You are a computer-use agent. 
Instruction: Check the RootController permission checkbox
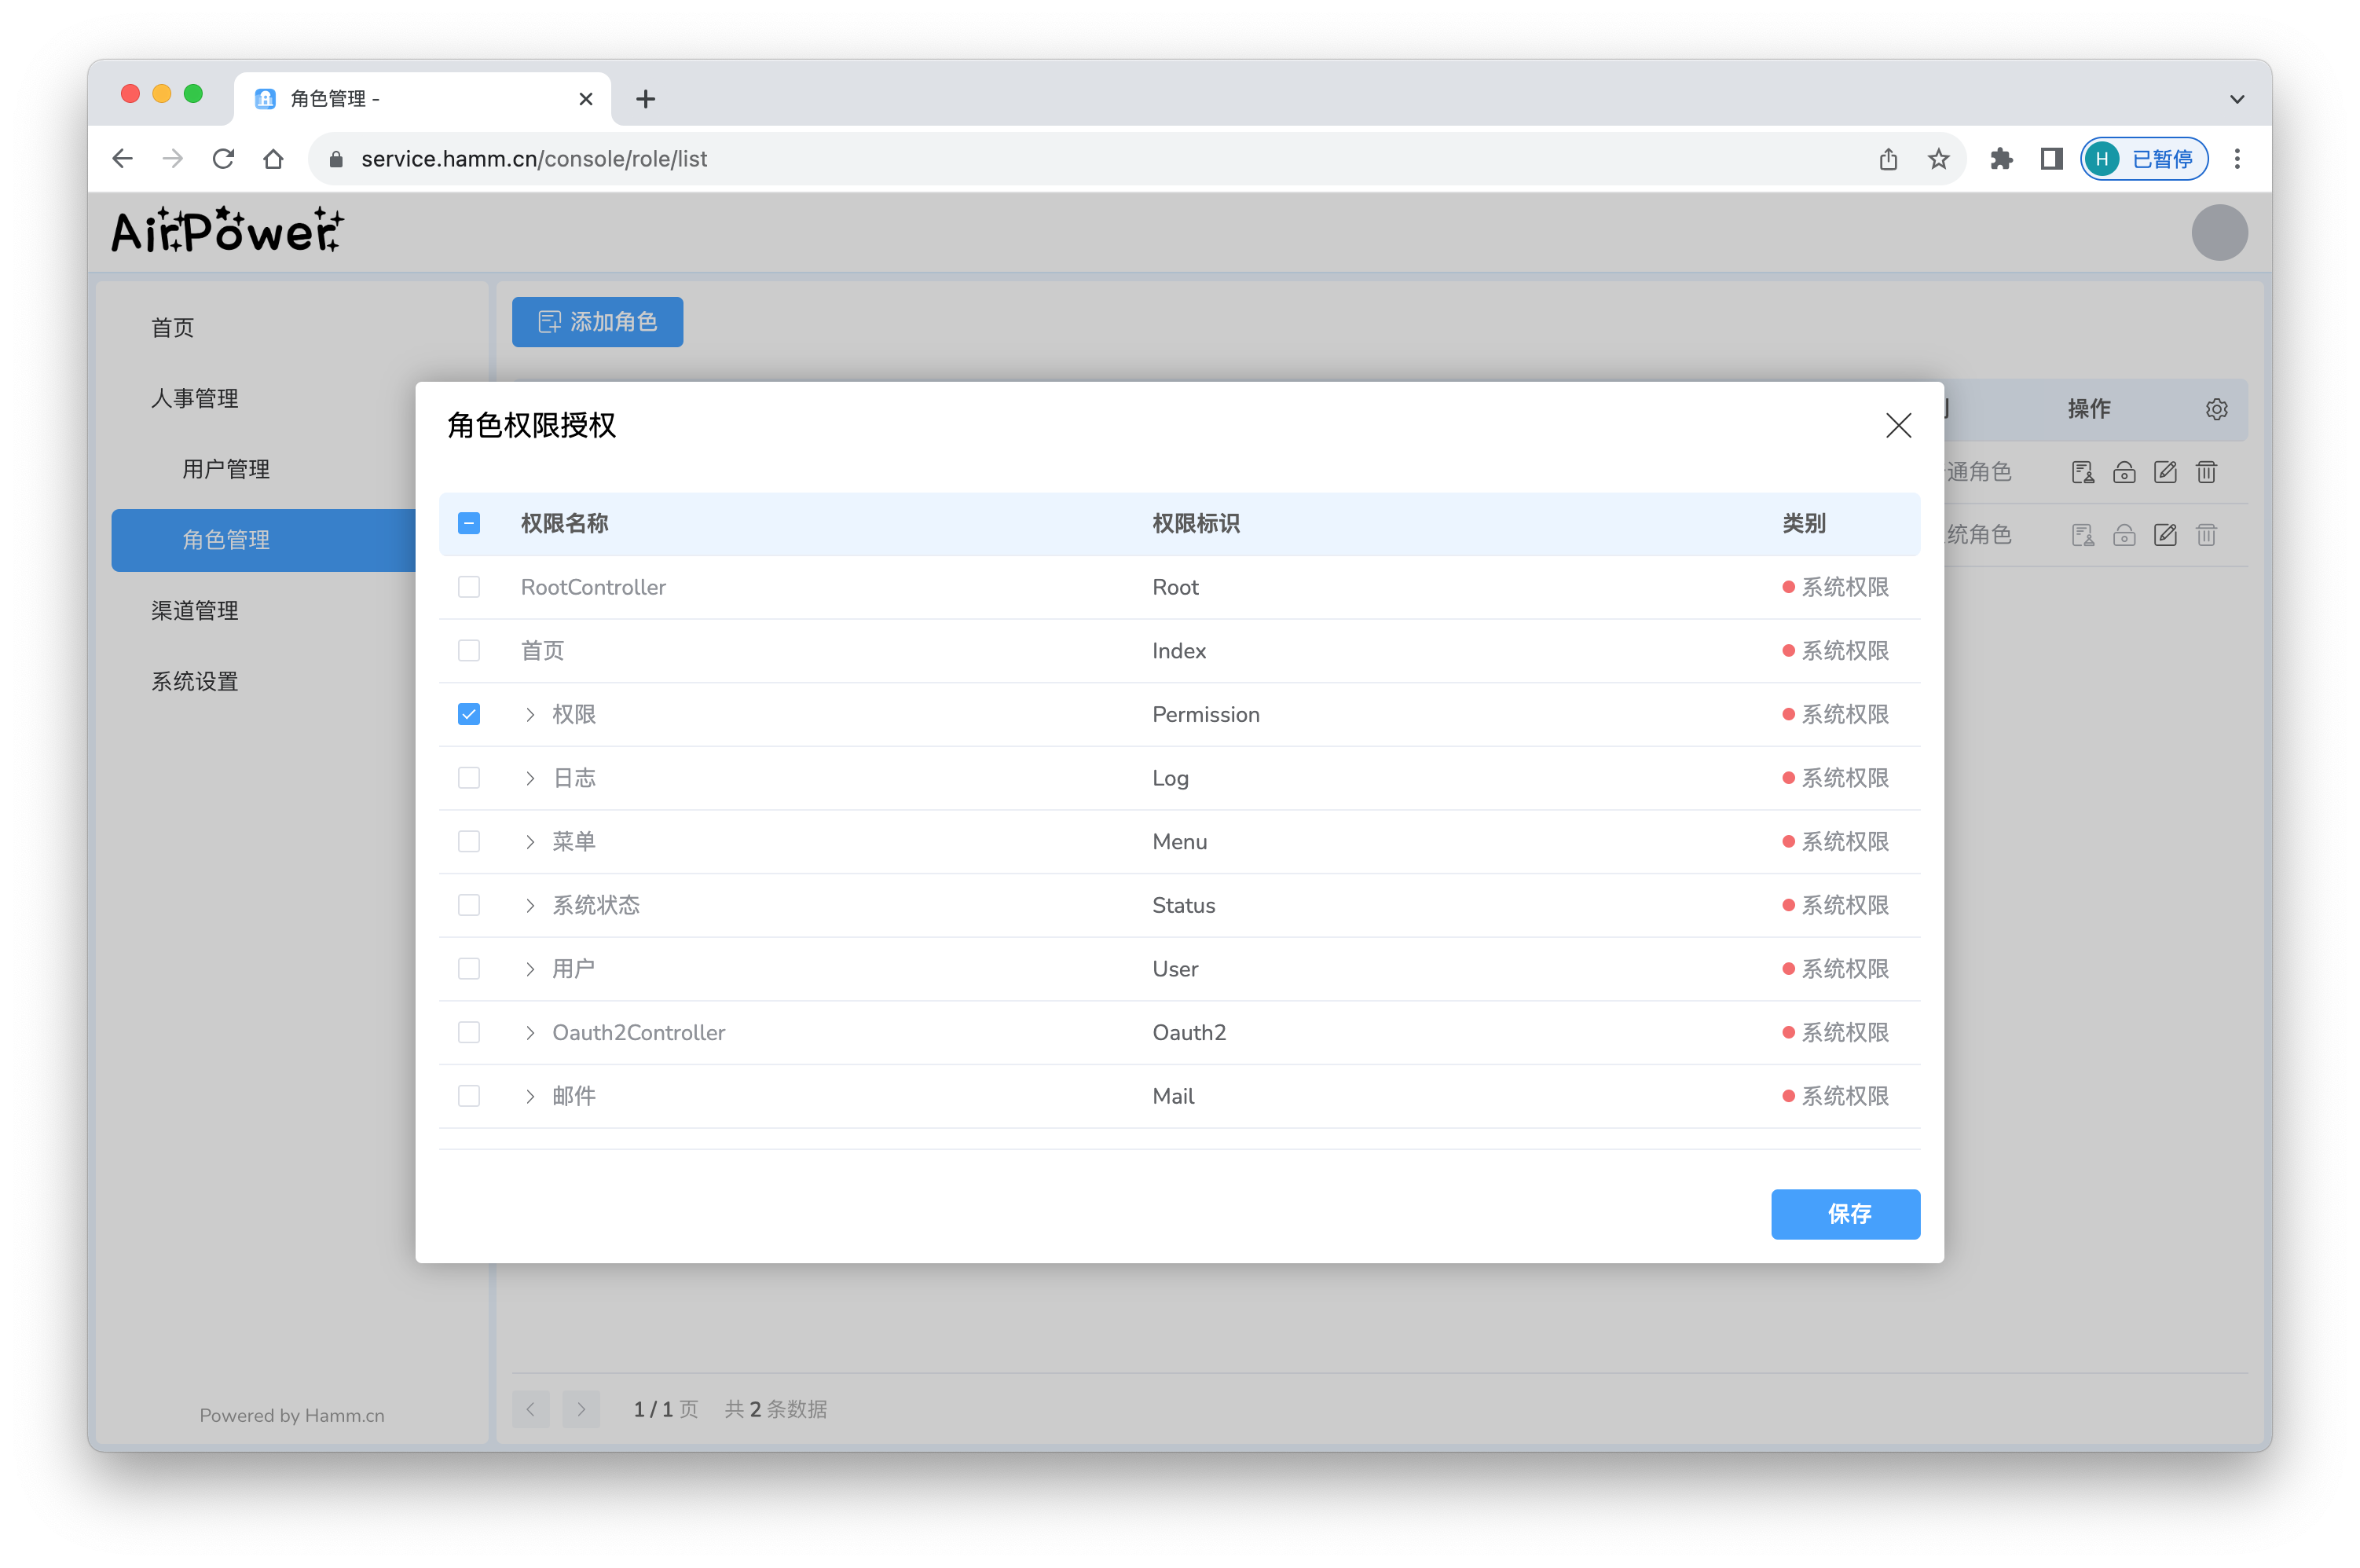tap(469, 587)
